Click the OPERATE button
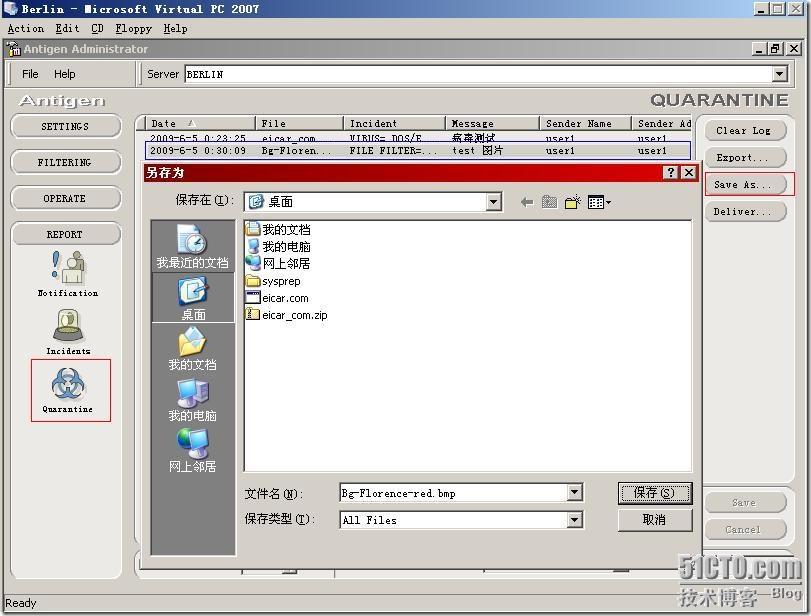Viewport: 811px width, 616px height. coord(65,199)
